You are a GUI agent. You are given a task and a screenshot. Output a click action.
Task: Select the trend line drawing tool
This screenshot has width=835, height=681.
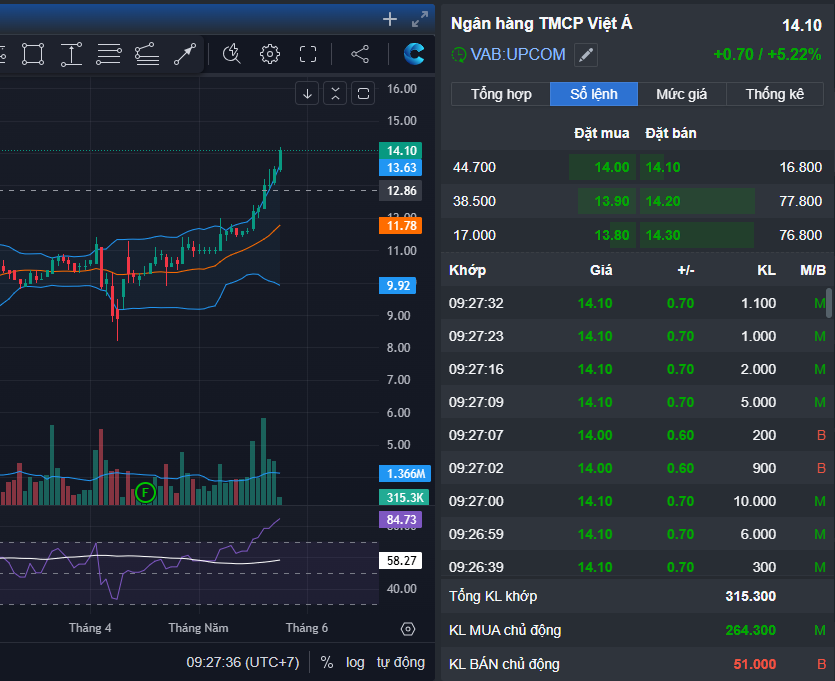tap(185, 54)
